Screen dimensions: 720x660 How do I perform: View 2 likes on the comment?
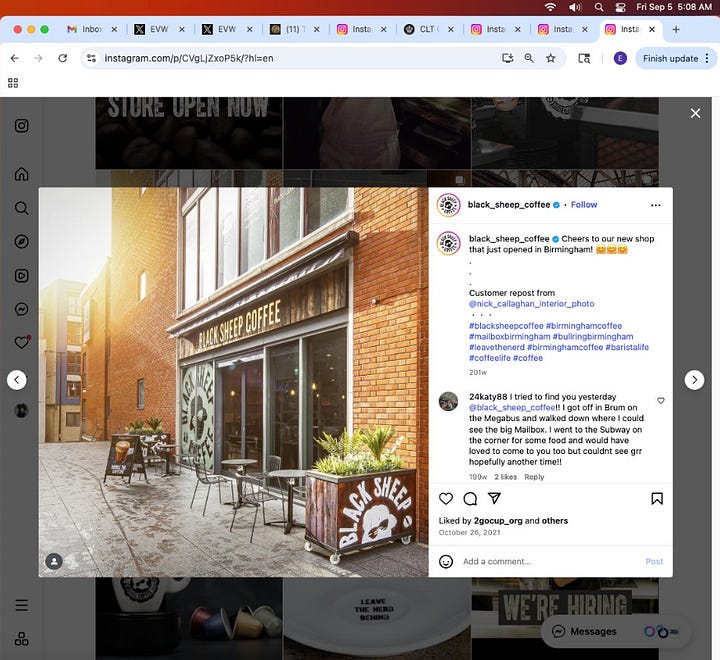pyautogui.click(x=505, y=477)
